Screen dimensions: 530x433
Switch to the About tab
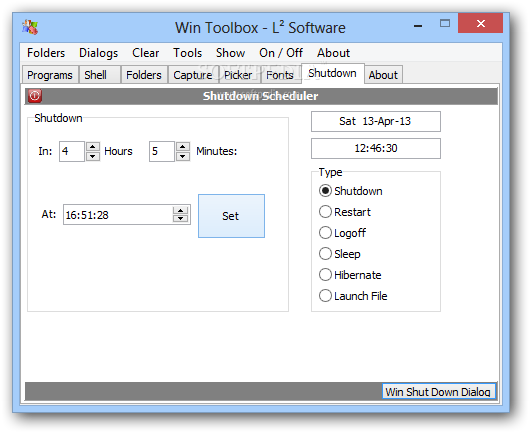[383, 75]
